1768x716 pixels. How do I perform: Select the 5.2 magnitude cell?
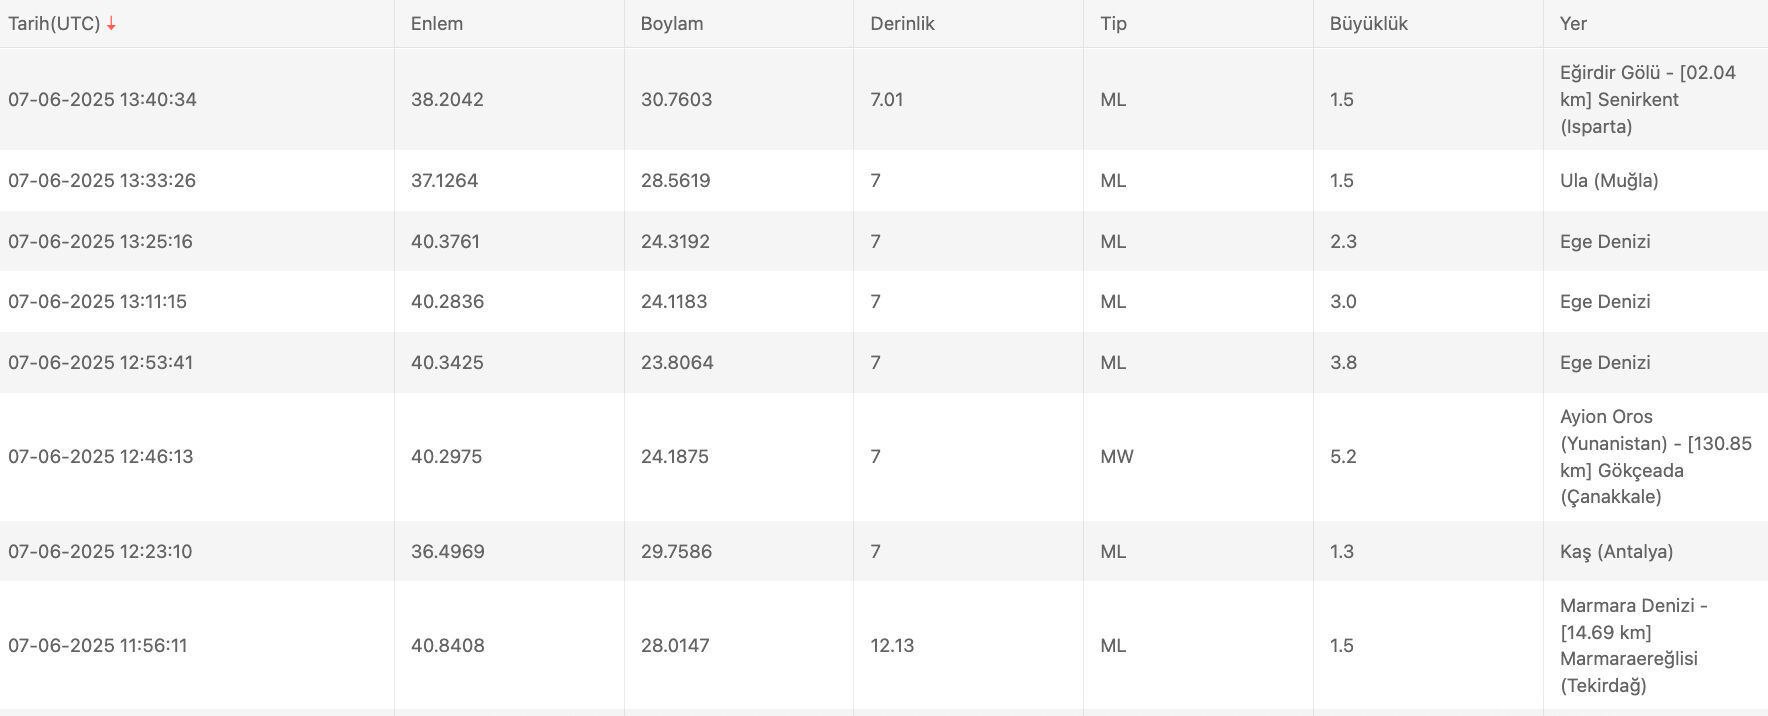(1343, 457)
